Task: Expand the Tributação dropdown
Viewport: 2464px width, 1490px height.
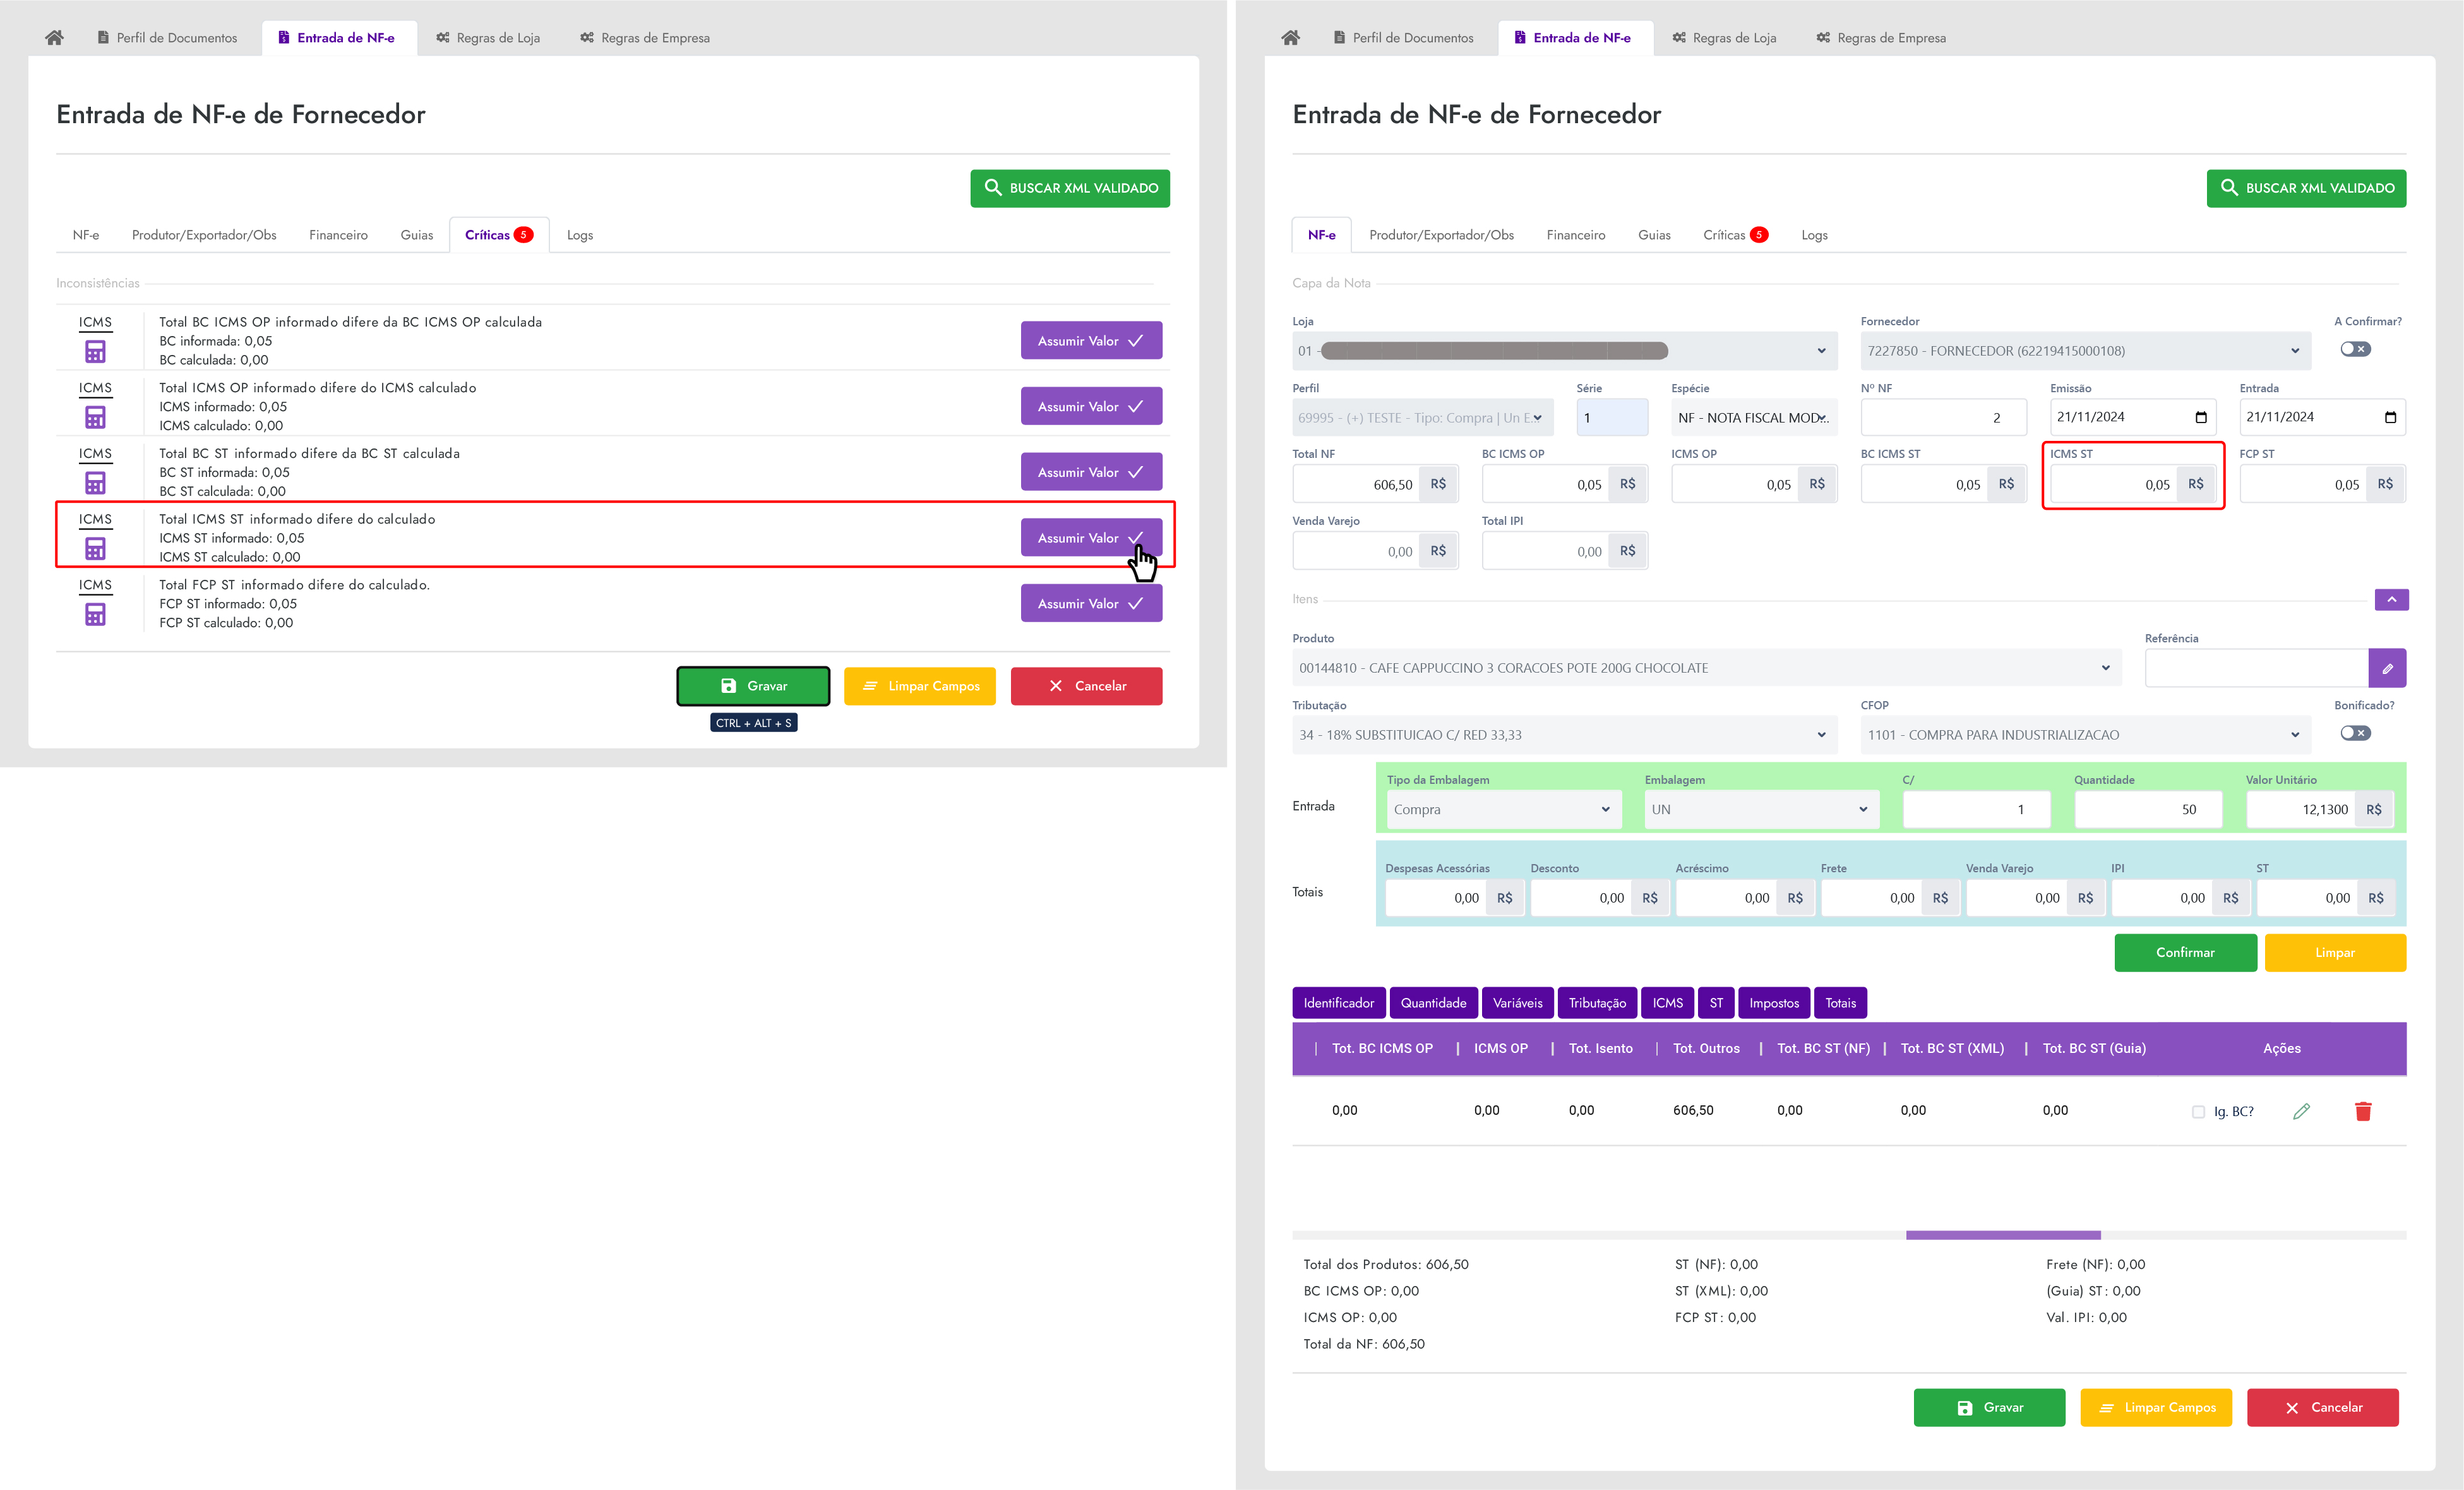Action: [x=1564, y=735]
